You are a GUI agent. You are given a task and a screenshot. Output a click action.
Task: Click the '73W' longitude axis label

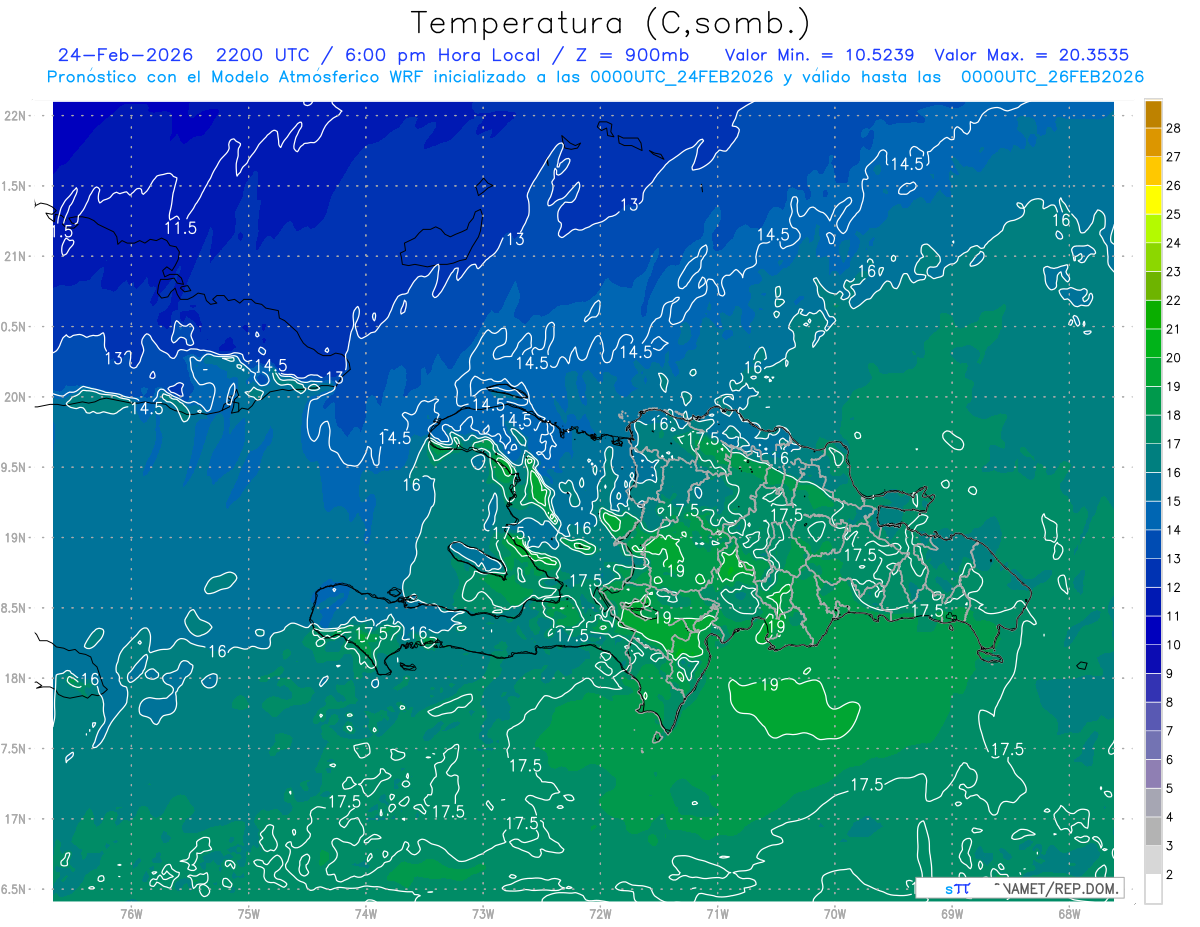[483, 913]
